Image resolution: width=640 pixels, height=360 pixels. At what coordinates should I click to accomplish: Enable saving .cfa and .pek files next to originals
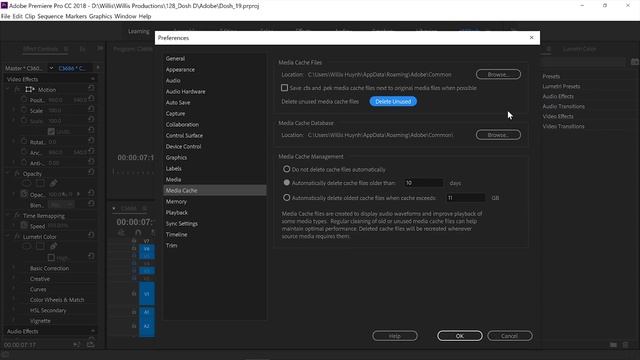(284, 88)
